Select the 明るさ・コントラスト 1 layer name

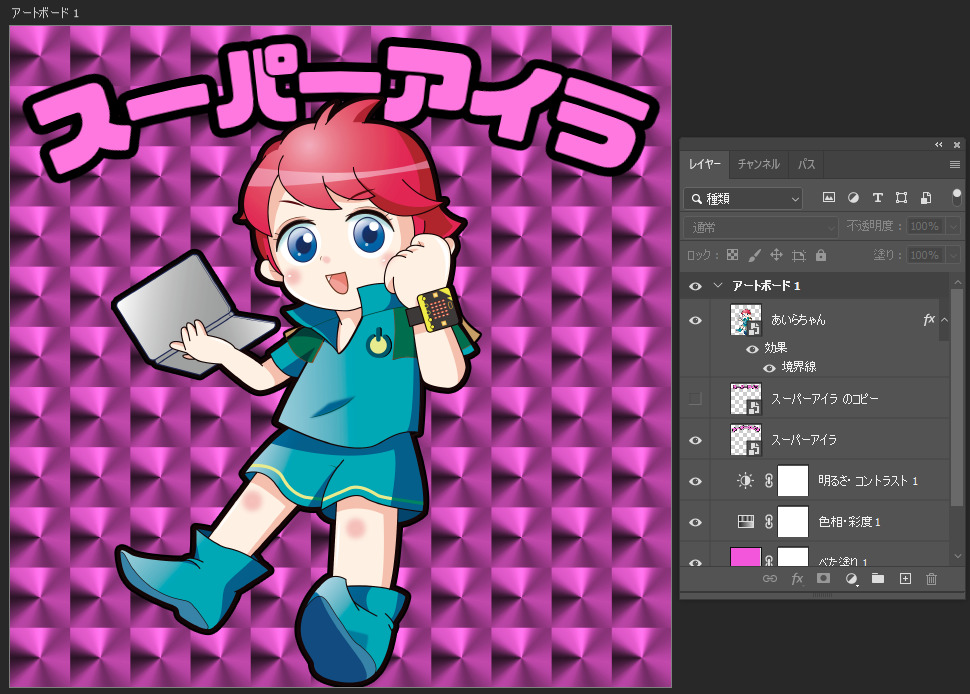coord(868,481)
